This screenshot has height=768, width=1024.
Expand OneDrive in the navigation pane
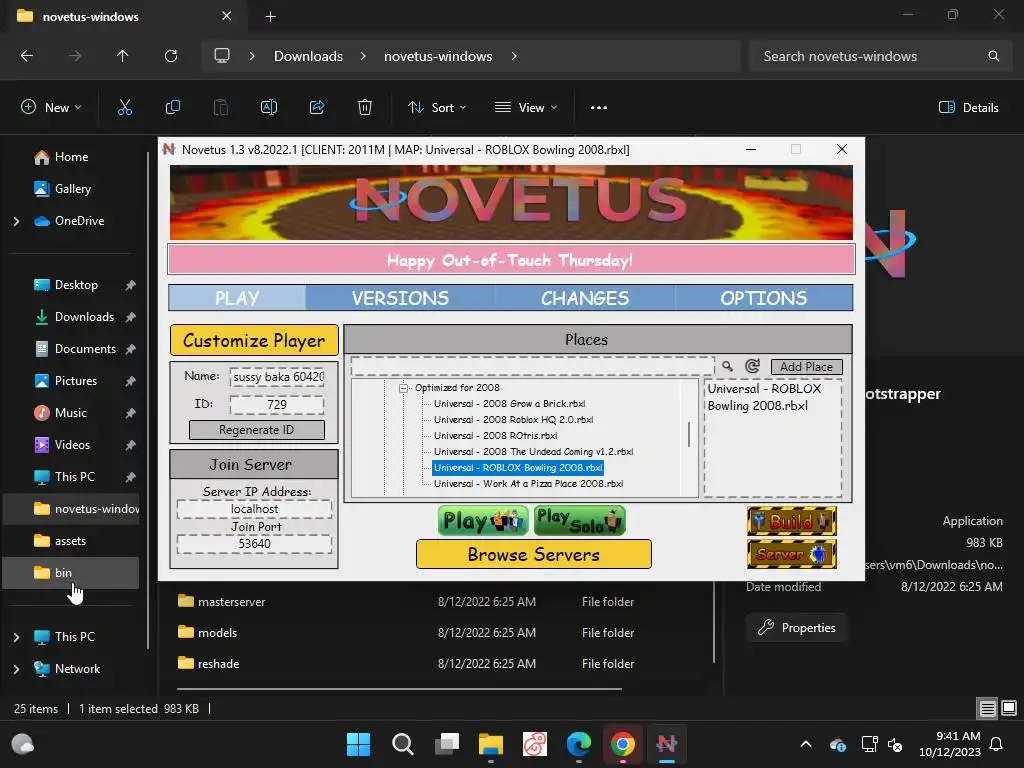[x=16, y=221]
